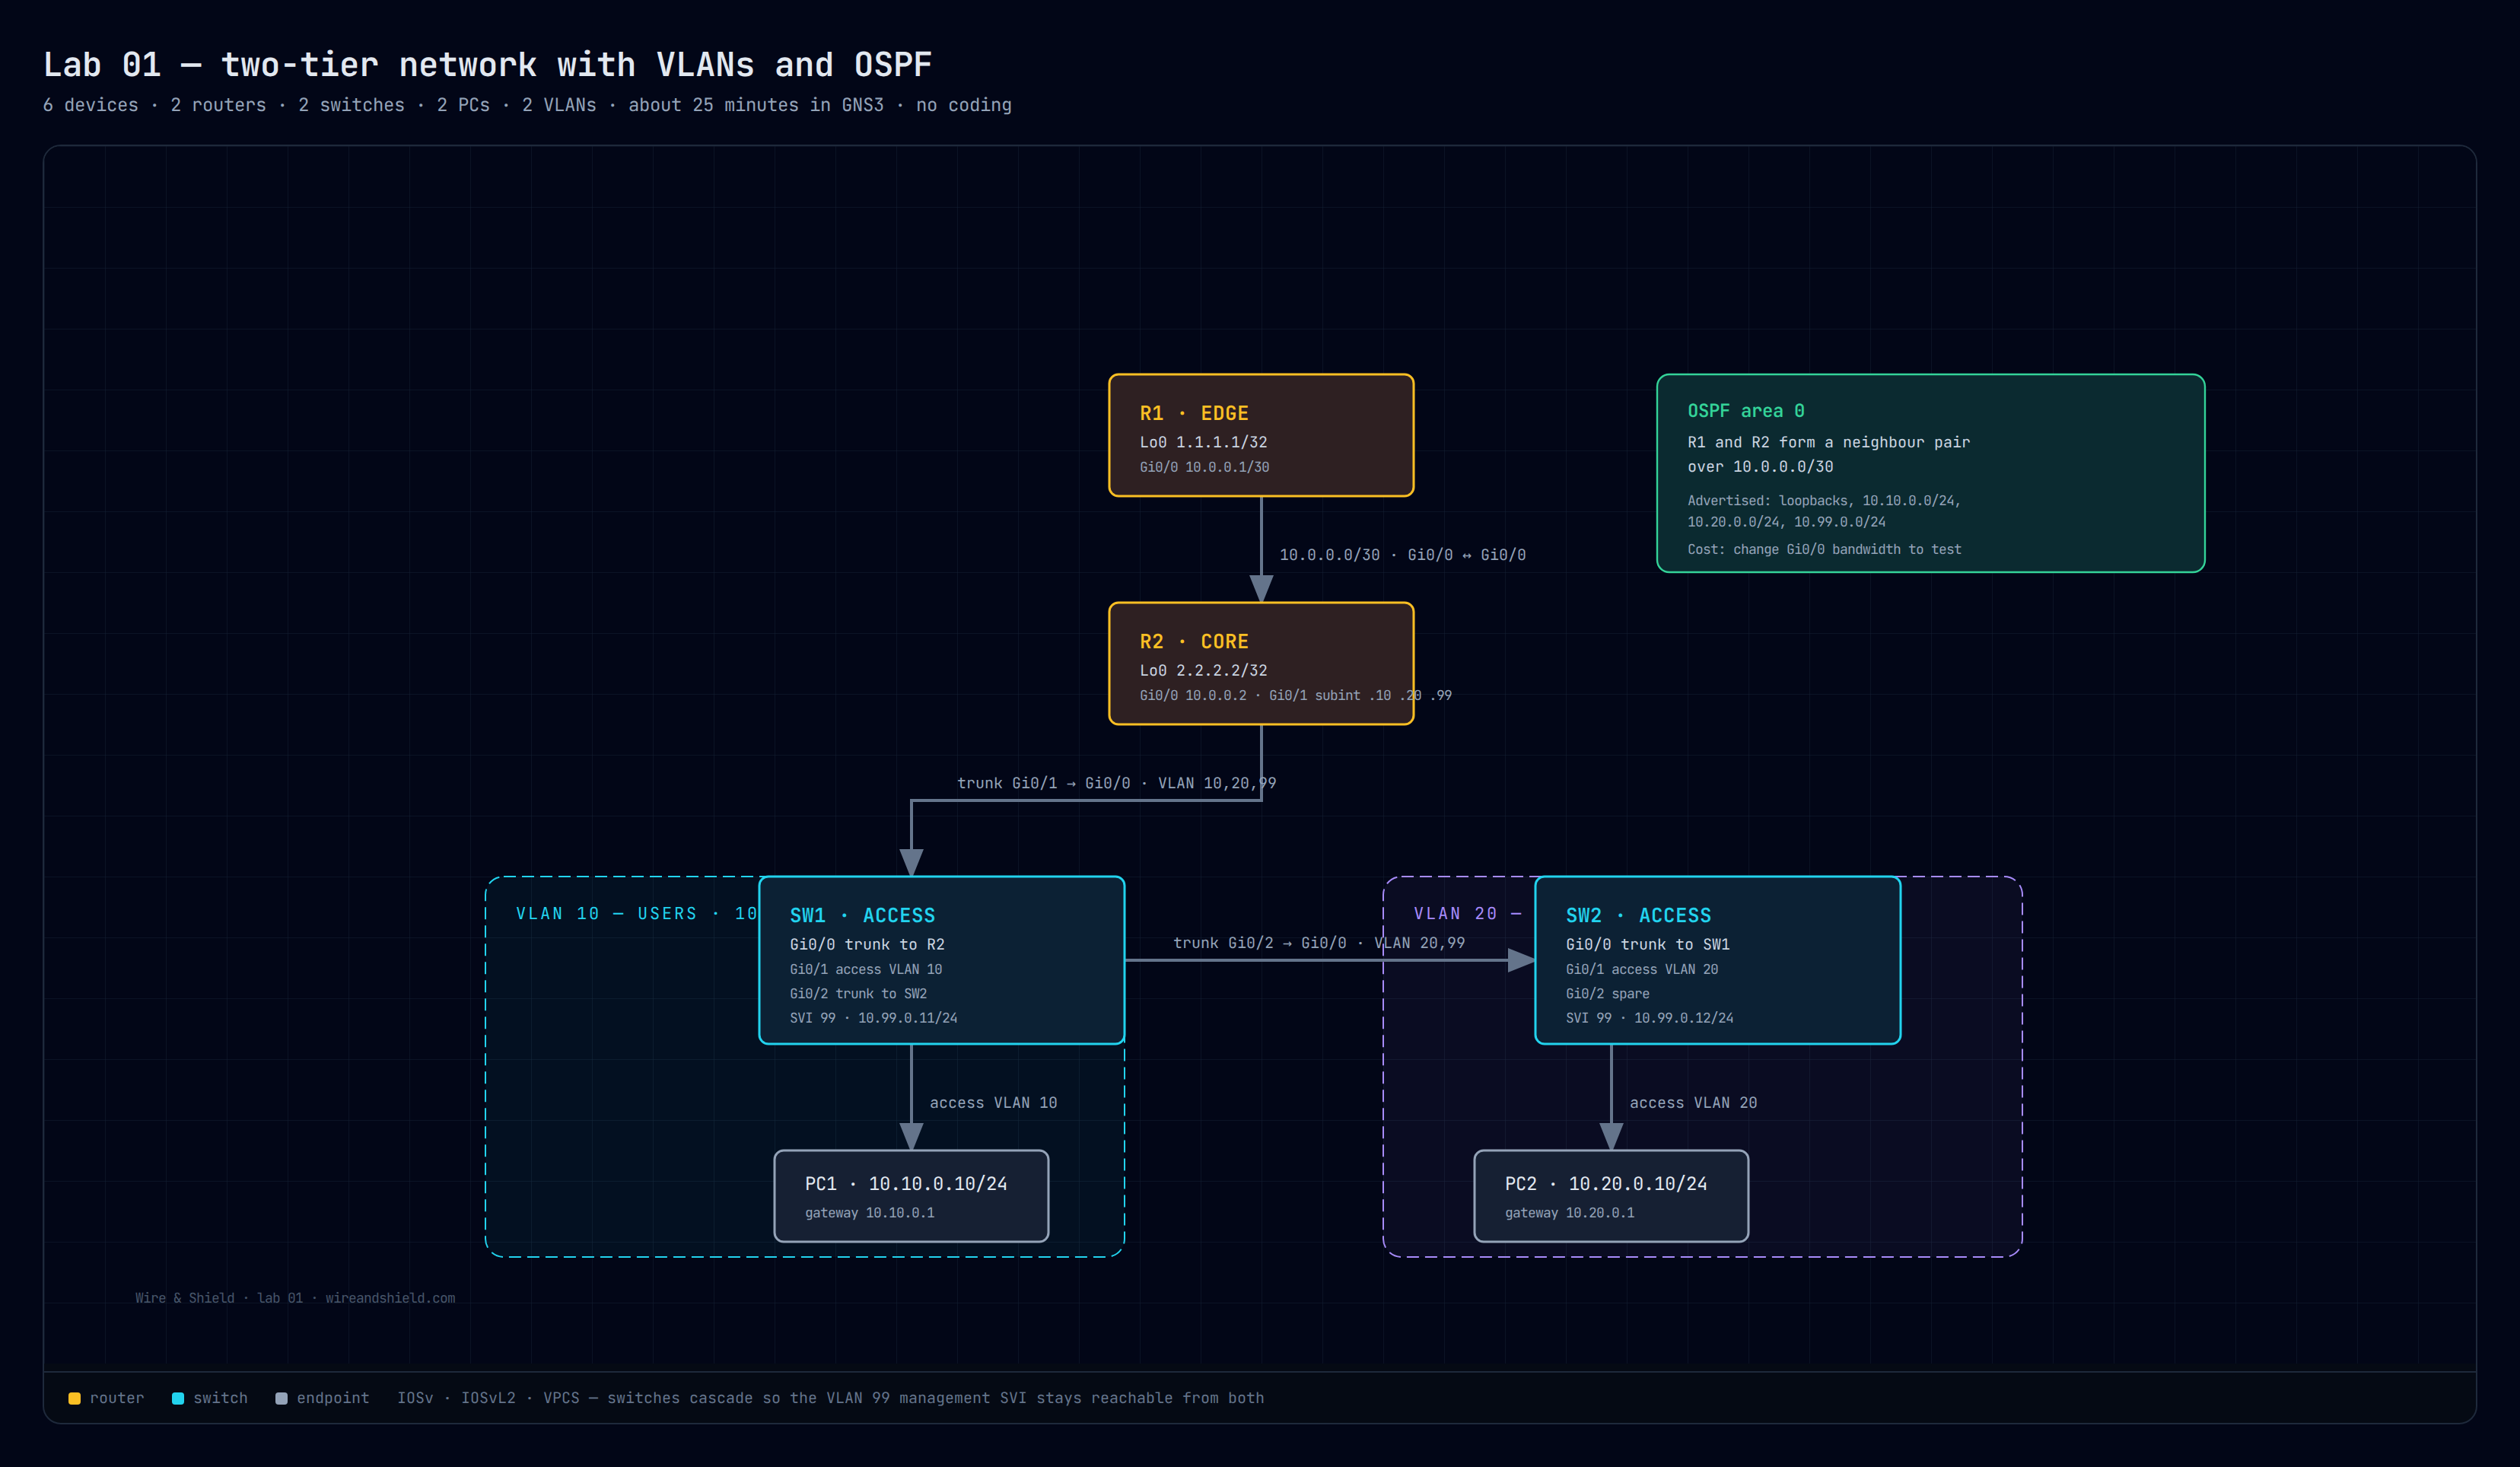The width and height of the screenshot is (2520, 1467).
Task: Click 'Cost: change Gi0/0 bandwidth to test' line
Action: 1824,549
